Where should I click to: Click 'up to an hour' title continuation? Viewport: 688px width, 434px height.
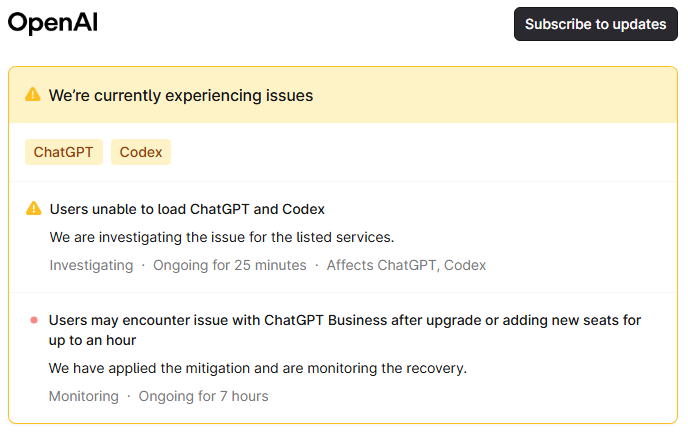coord(92,341)
